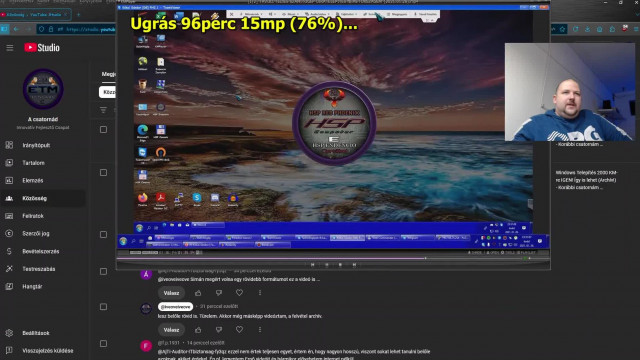Tick the first comment checkbox below the filter

(x=103, y=129)
